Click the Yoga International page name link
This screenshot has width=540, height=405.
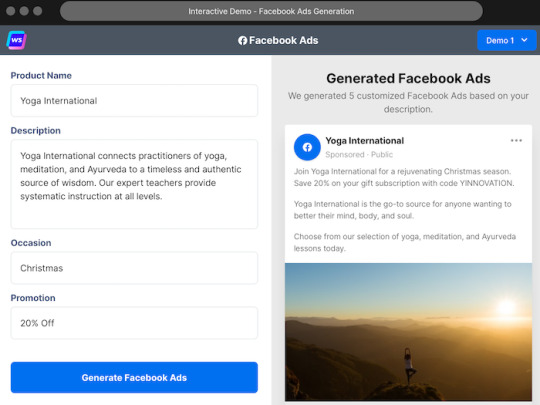point(365,141)
